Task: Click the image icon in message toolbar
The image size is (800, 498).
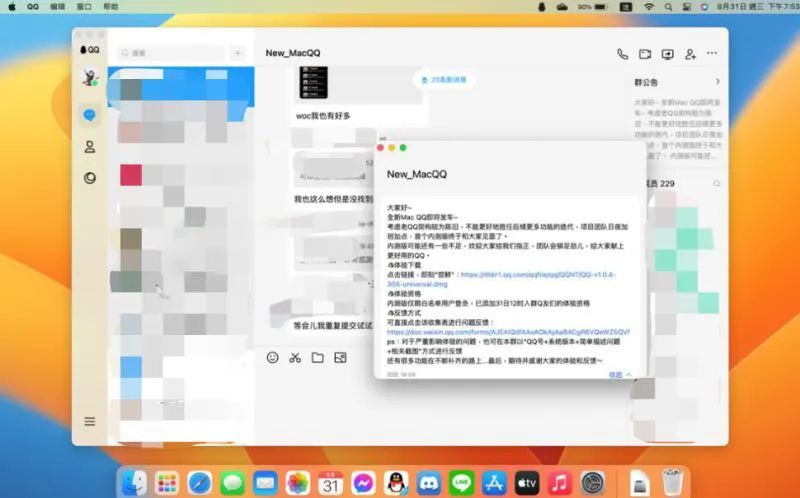Action: 340,358
